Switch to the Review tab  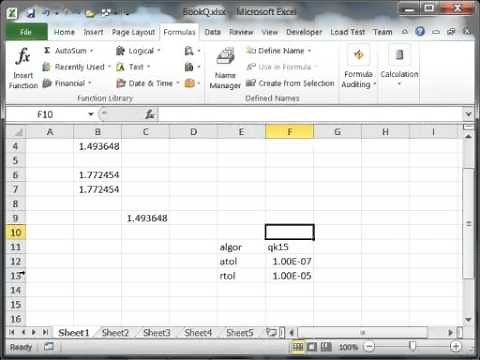pos(241,32)
